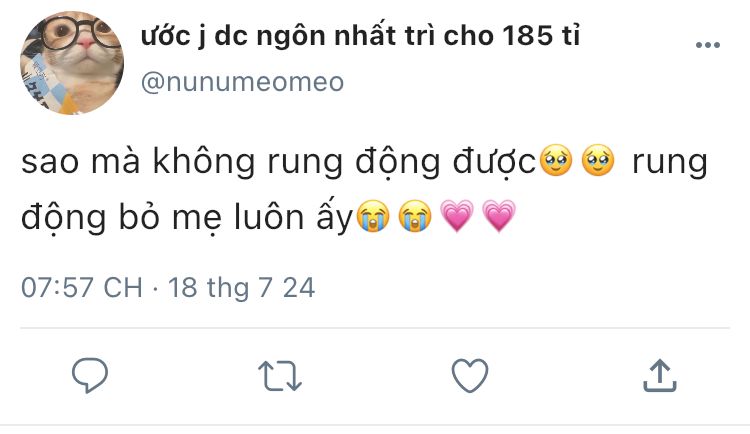The image size is (750, 434).
Task: Visit the @nunumeomeo handle link
Action: coord(243,82)
